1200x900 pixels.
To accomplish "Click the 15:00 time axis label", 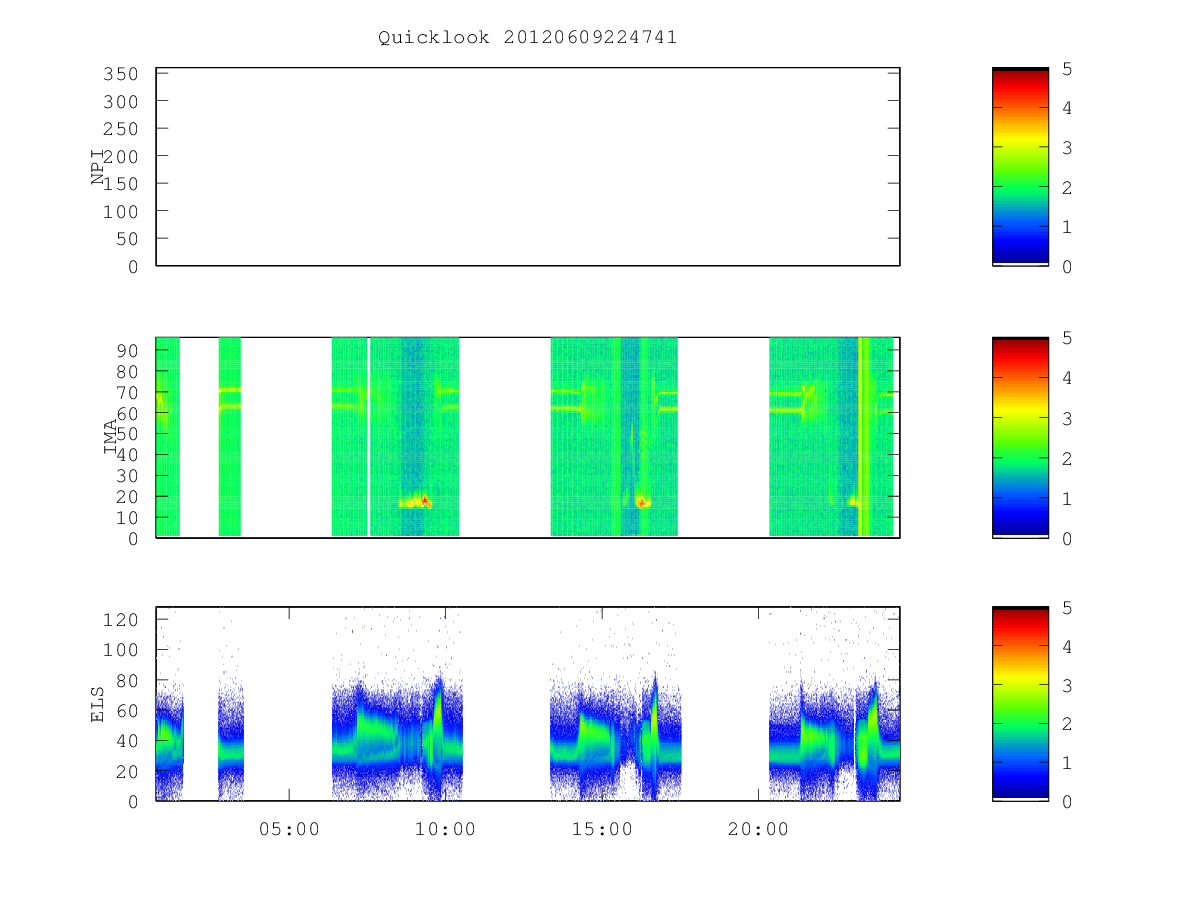I will 602,829.
